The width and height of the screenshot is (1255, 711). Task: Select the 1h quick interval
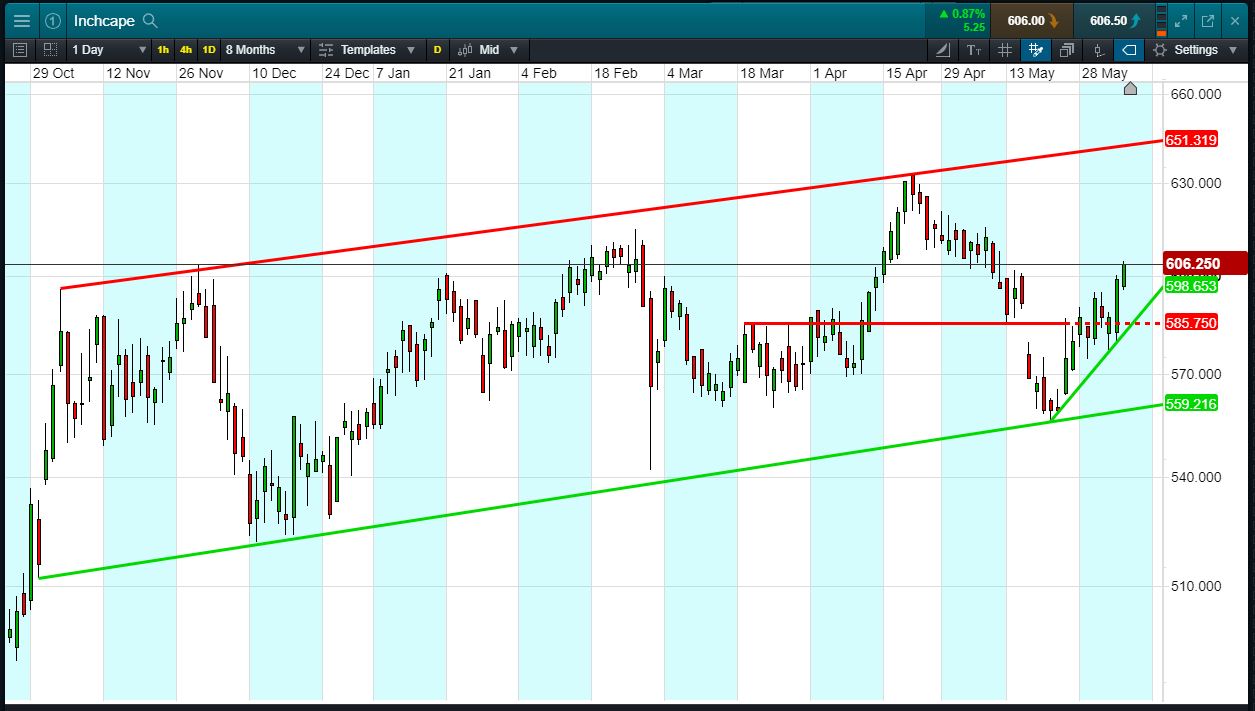[x=163, y=49]
